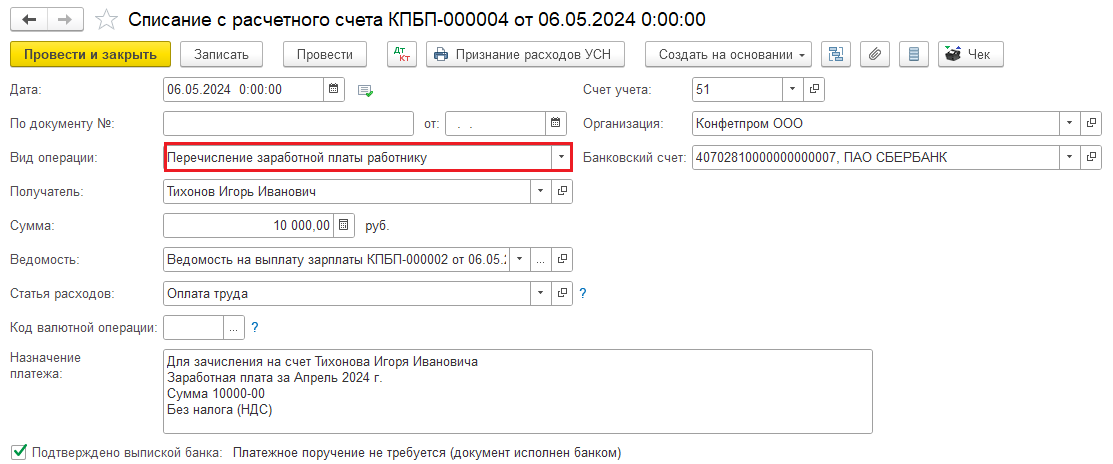Viewport: 1113px width, 464px height.
Task: Click the Записать button
Action: coord(221,55)
